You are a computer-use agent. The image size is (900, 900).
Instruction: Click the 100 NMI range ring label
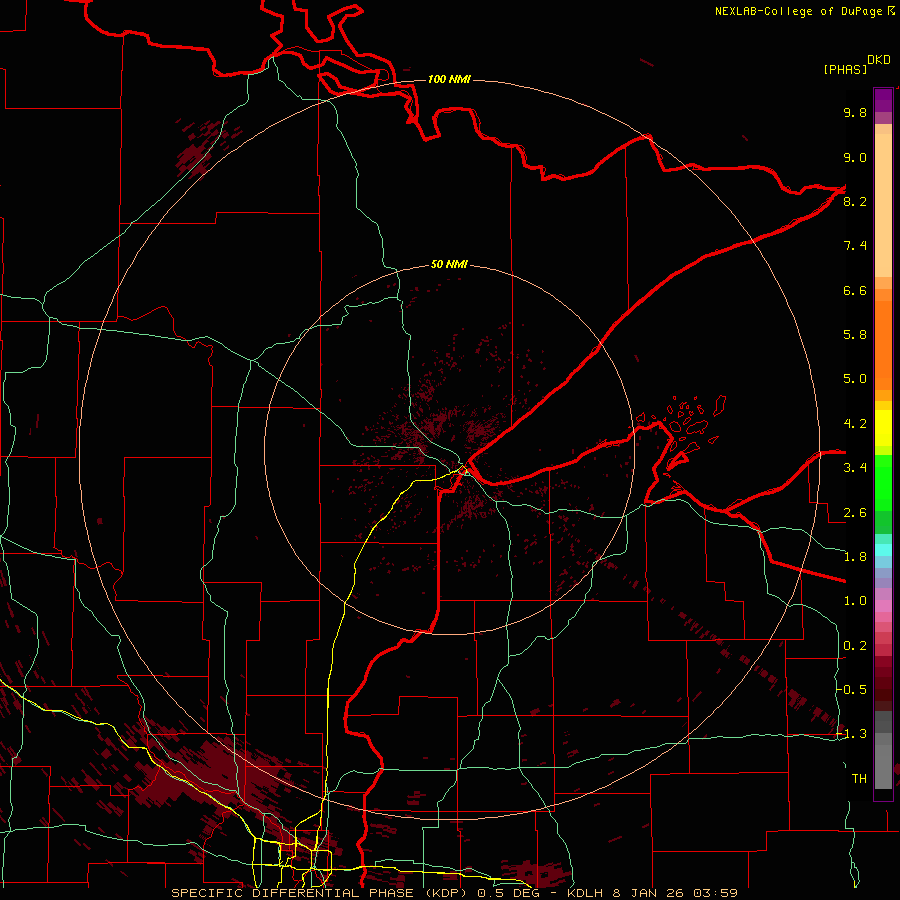pyautogui.click(x=449, y=79)
